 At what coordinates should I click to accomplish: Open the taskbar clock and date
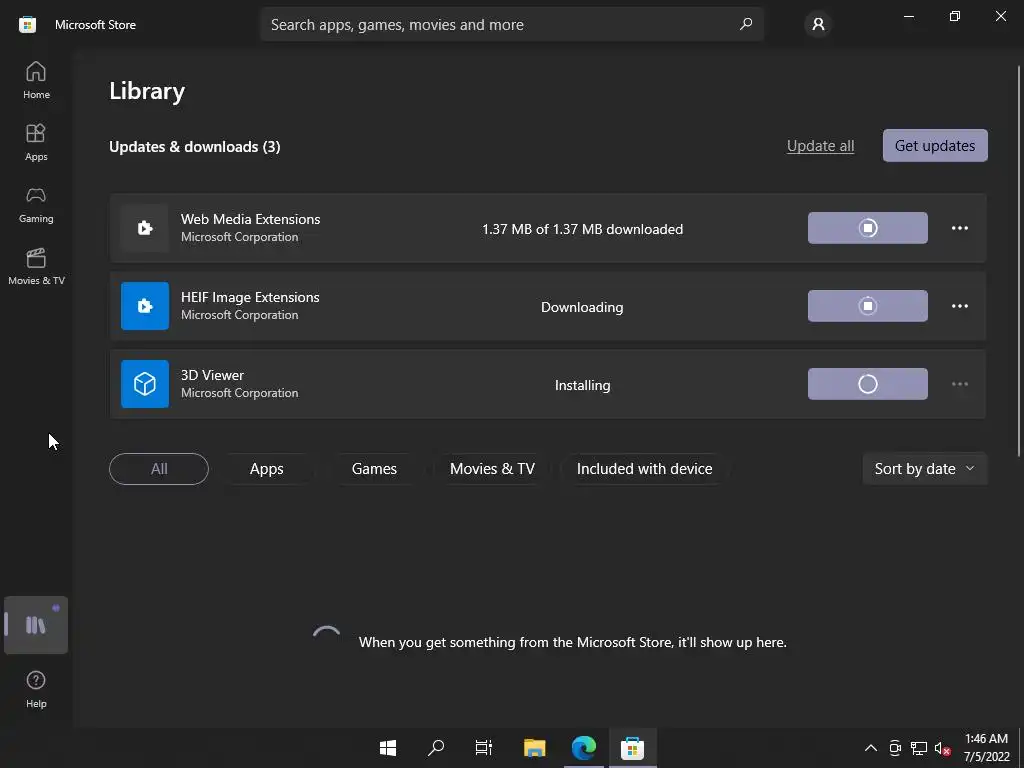[987, 748]
